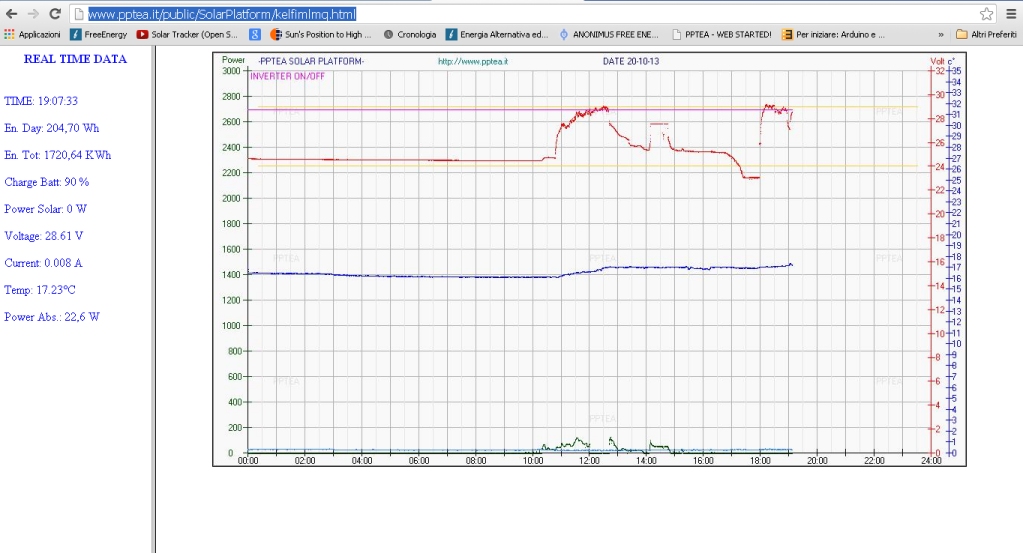Click the DATE 20-10-13 chart label

click(x=631, y=61)
